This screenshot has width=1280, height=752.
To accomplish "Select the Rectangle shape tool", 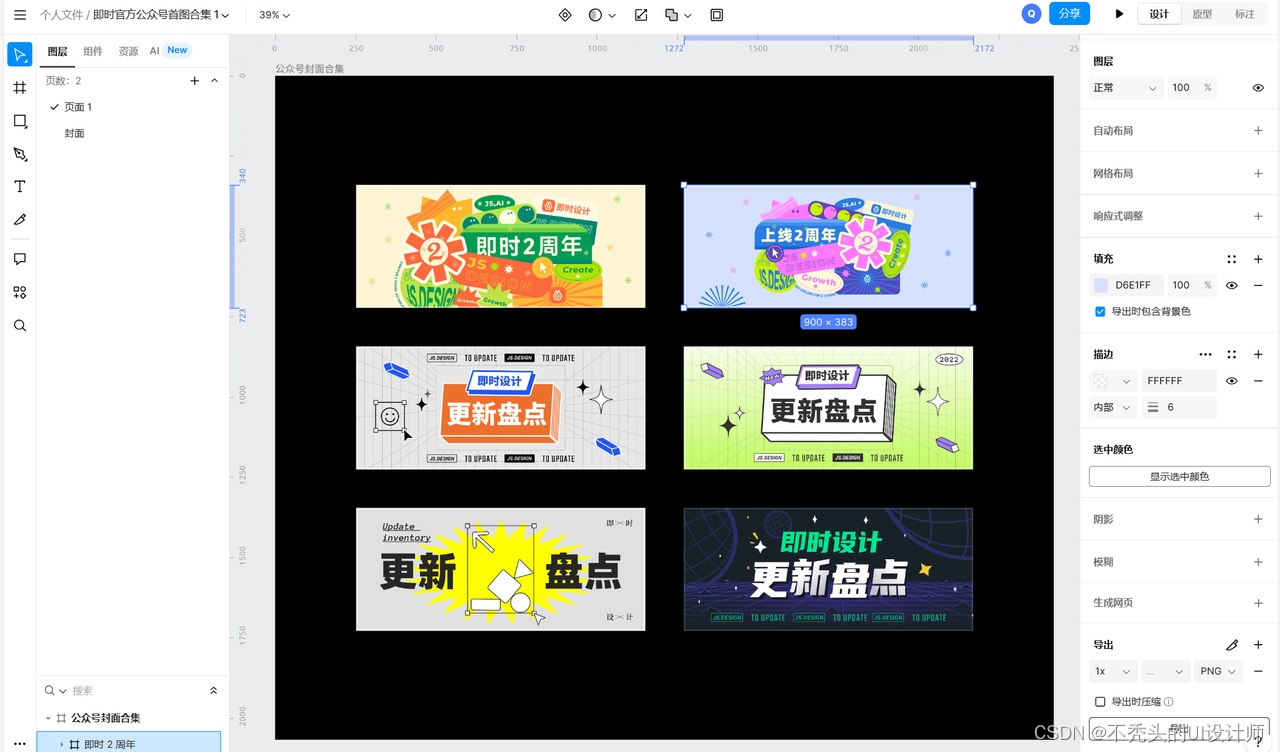I will click(x=20, y=121).
